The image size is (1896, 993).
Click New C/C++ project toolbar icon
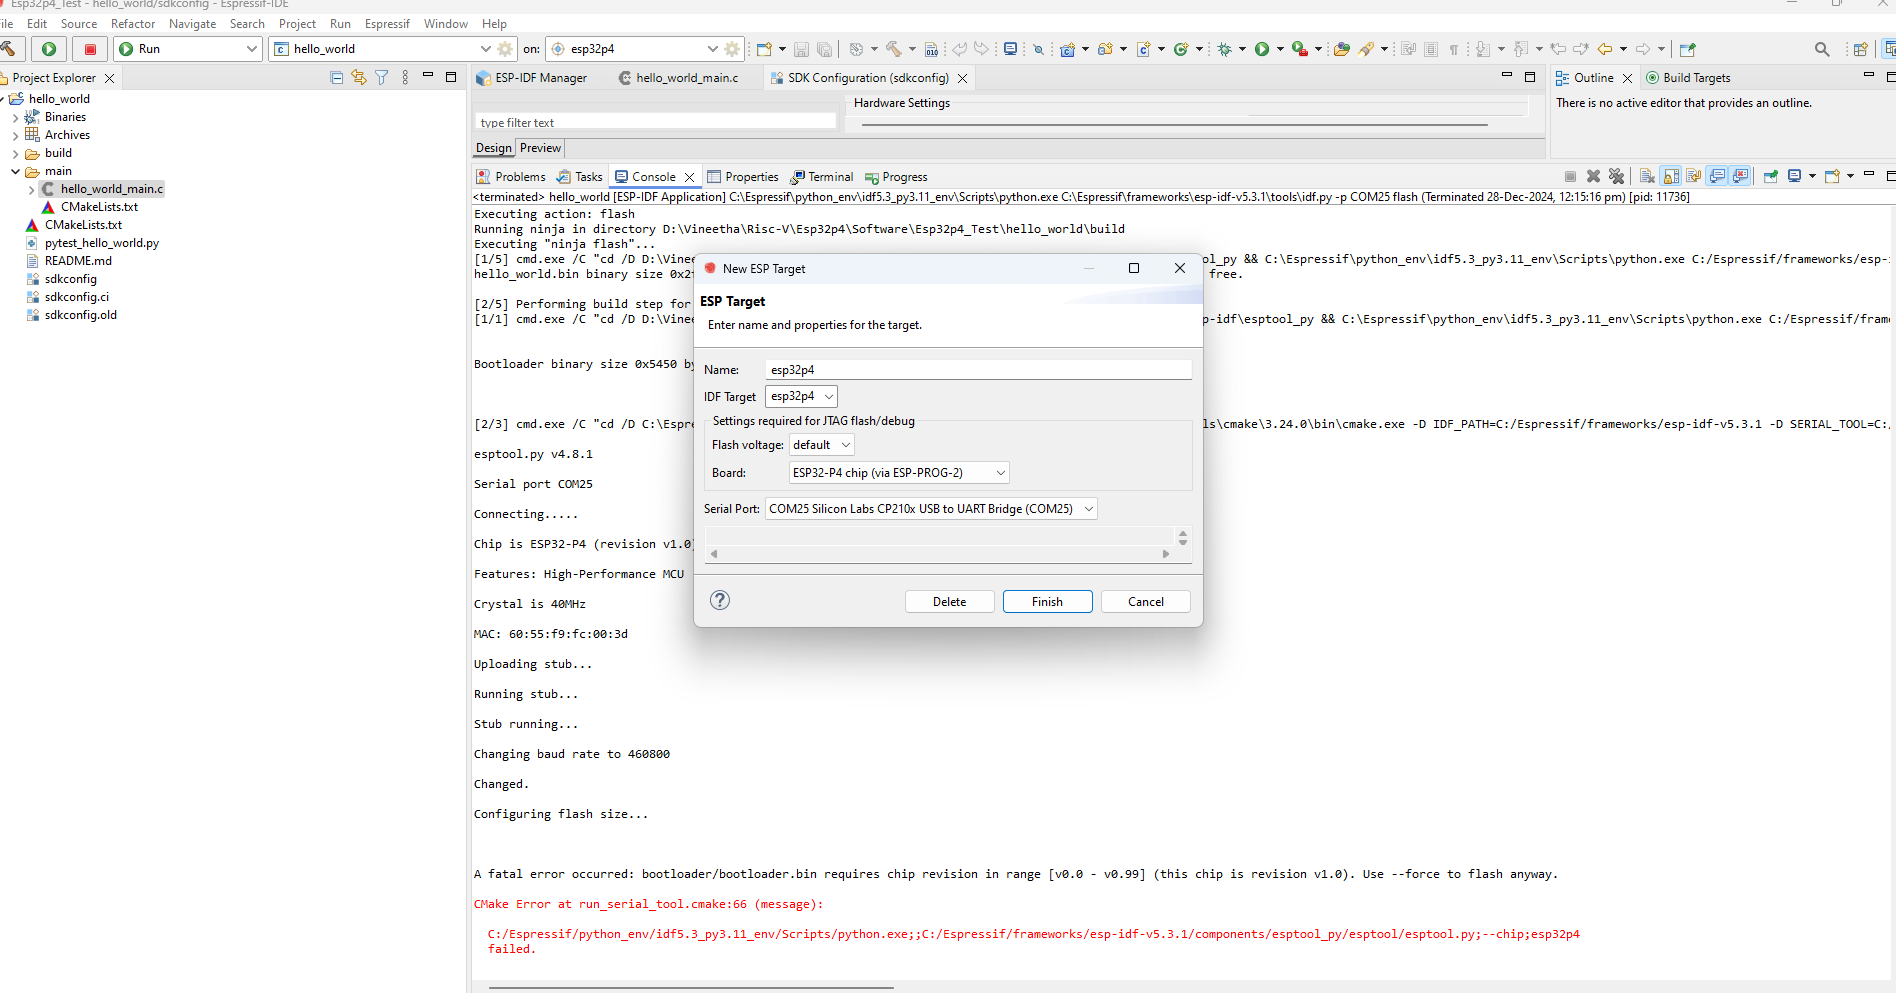coord(1068,48)
